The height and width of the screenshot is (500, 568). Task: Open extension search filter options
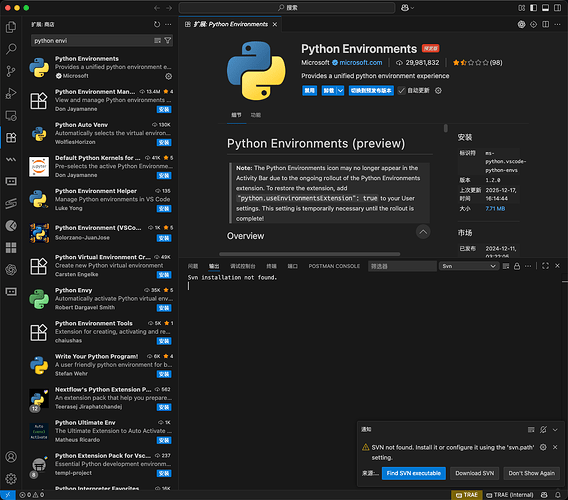click(x=167, y=41)
